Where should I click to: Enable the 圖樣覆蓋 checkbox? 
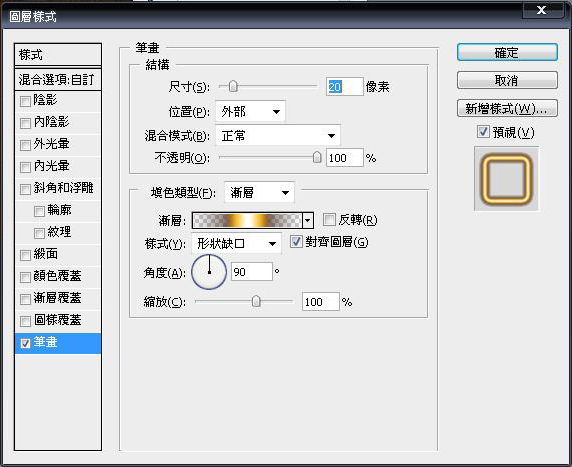coord(25,321)
